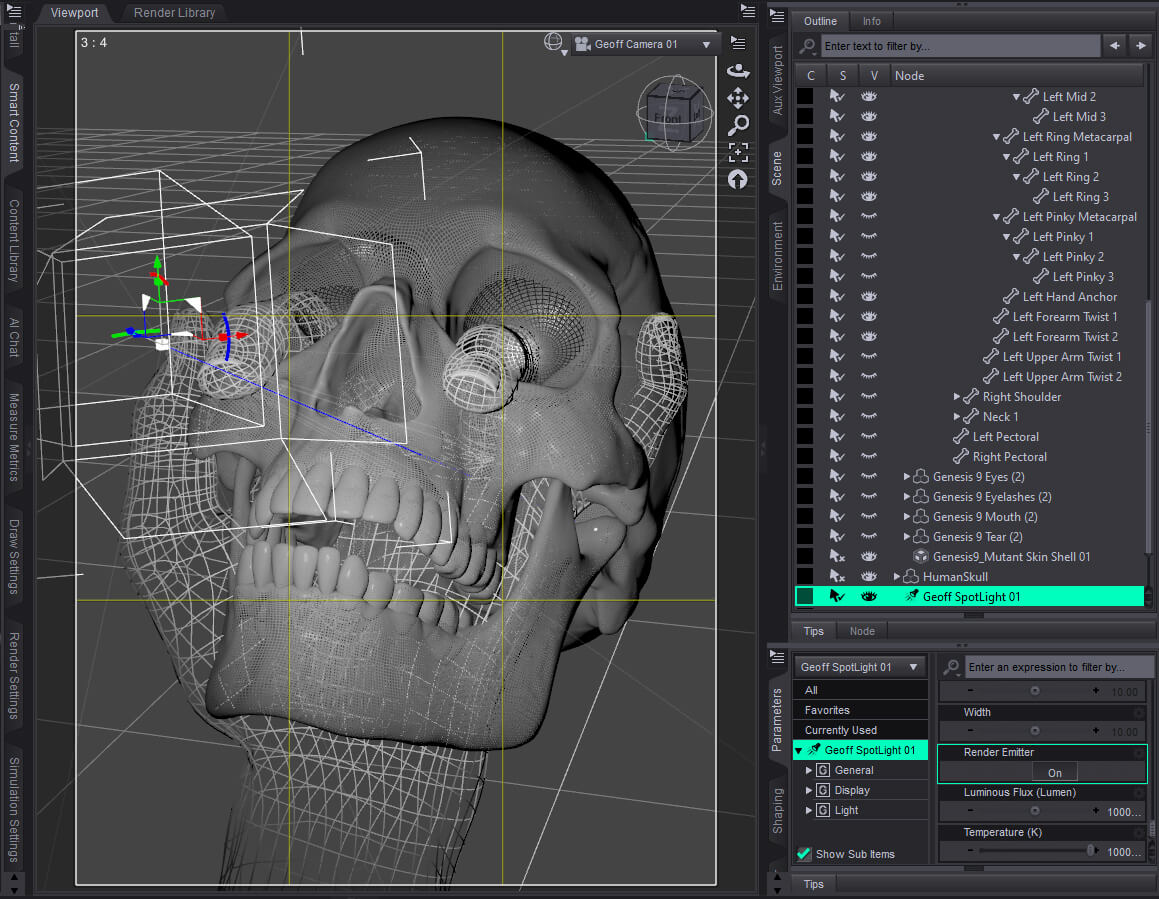Image resolution: width=1159 pixels, height=899 pixels.
Task: Click the frame selection viewport icon
Action: pos(738,152)
